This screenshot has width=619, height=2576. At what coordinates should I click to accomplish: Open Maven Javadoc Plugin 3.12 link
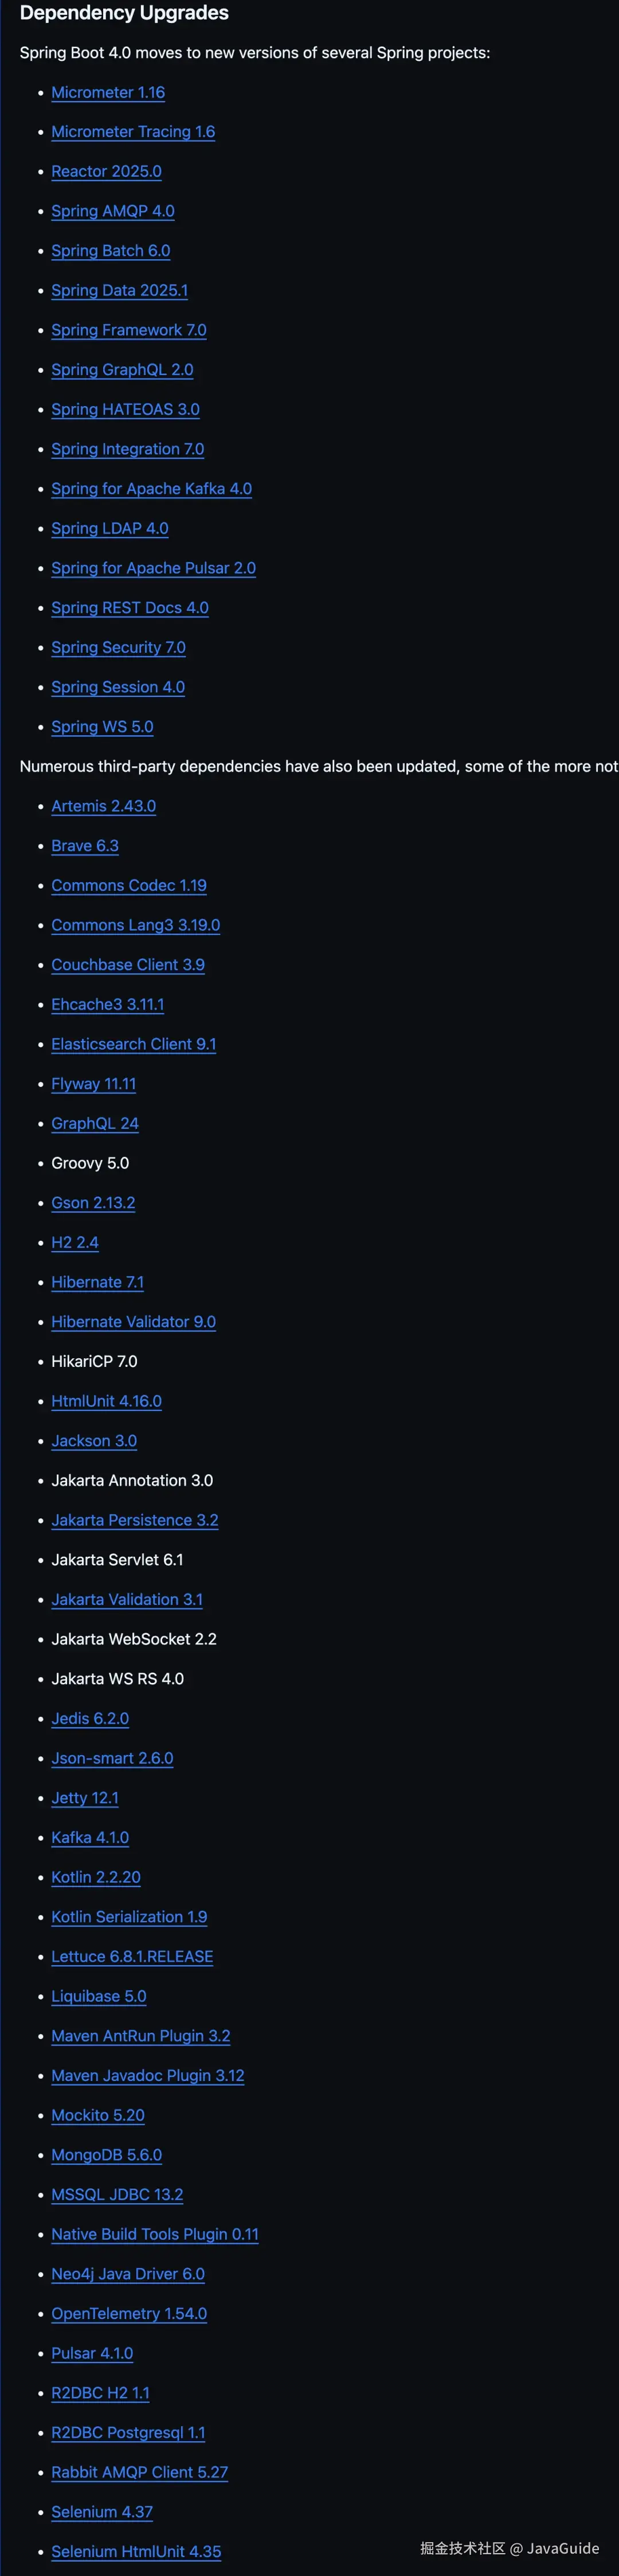pyautogui.click(x=147, y=2075)
